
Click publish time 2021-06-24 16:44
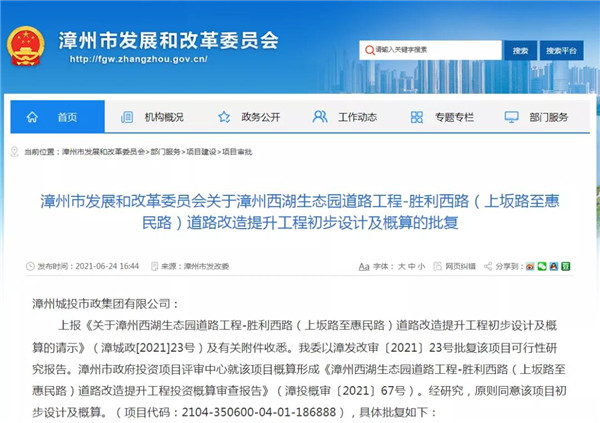107,266
